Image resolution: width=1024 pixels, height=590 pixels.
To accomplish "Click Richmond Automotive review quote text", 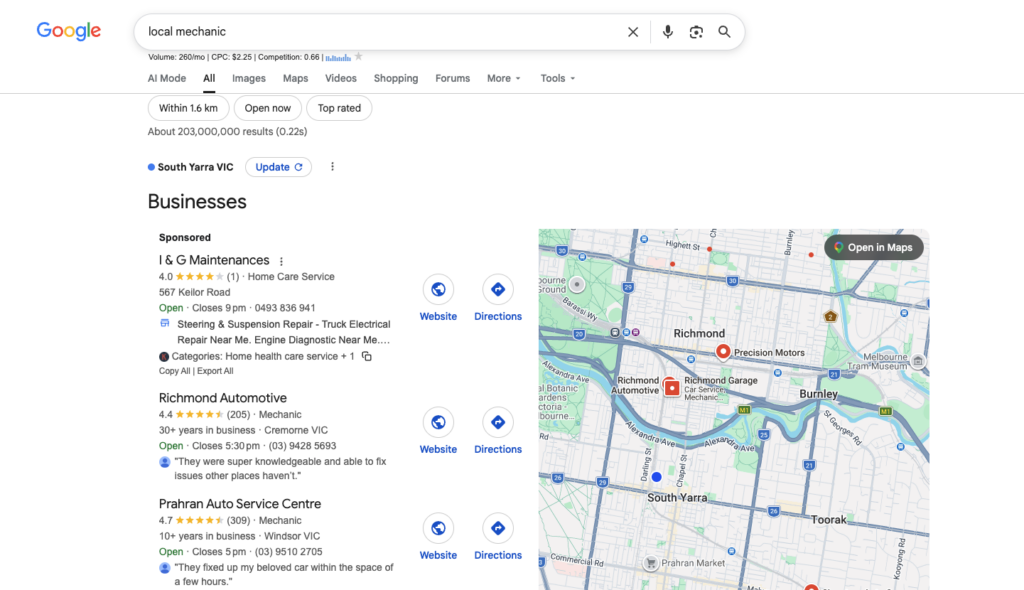I will (280, 468).
